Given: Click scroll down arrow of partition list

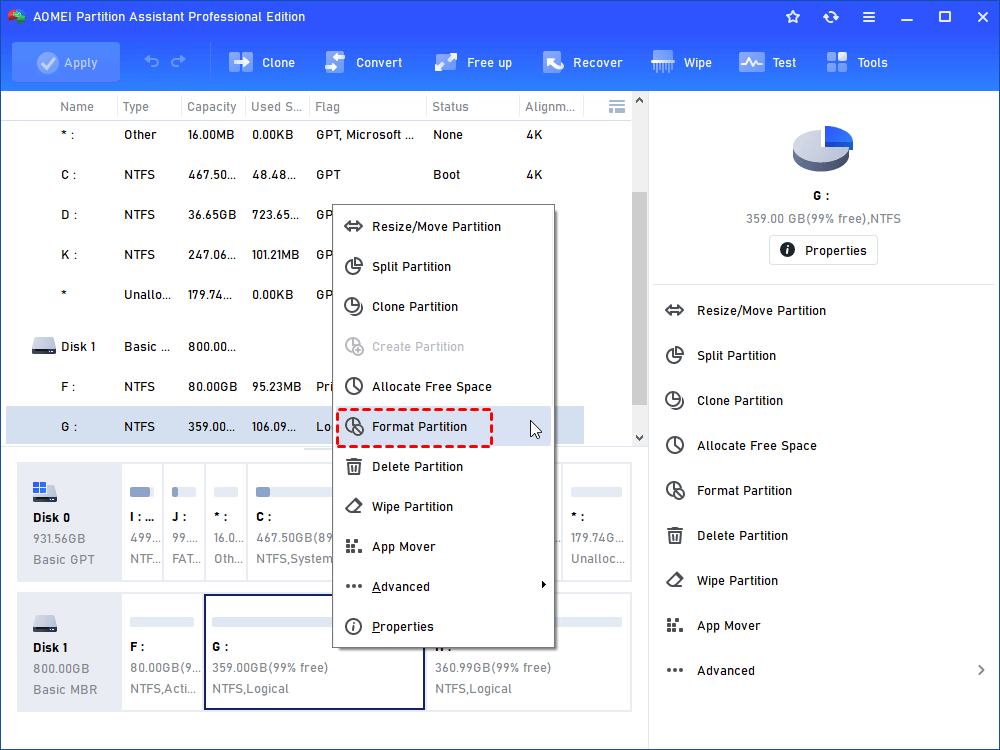Looking at the screenshot, I should coord(639,438).
